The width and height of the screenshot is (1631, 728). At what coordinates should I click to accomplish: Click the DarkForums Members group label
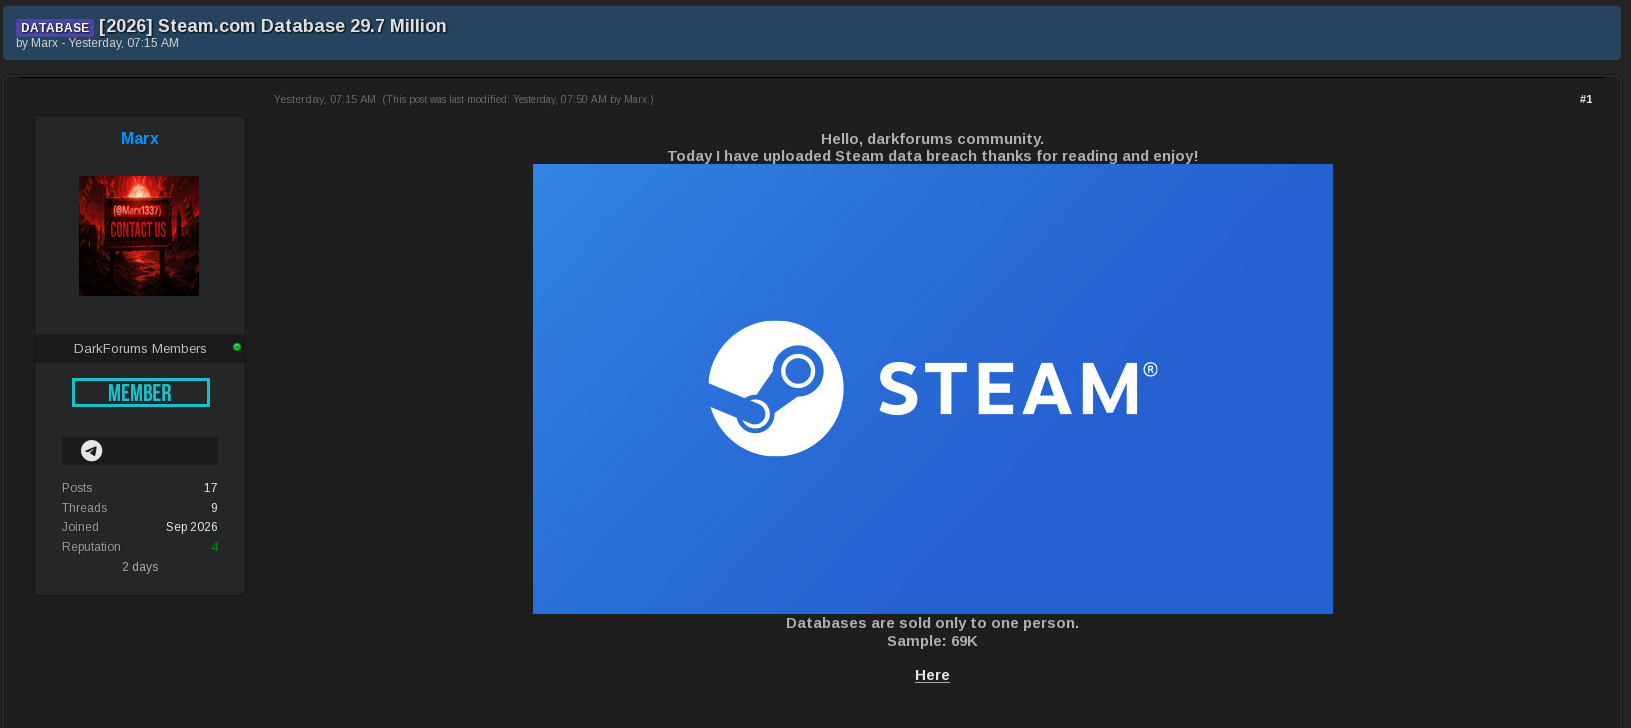click(x=140, y=349)
